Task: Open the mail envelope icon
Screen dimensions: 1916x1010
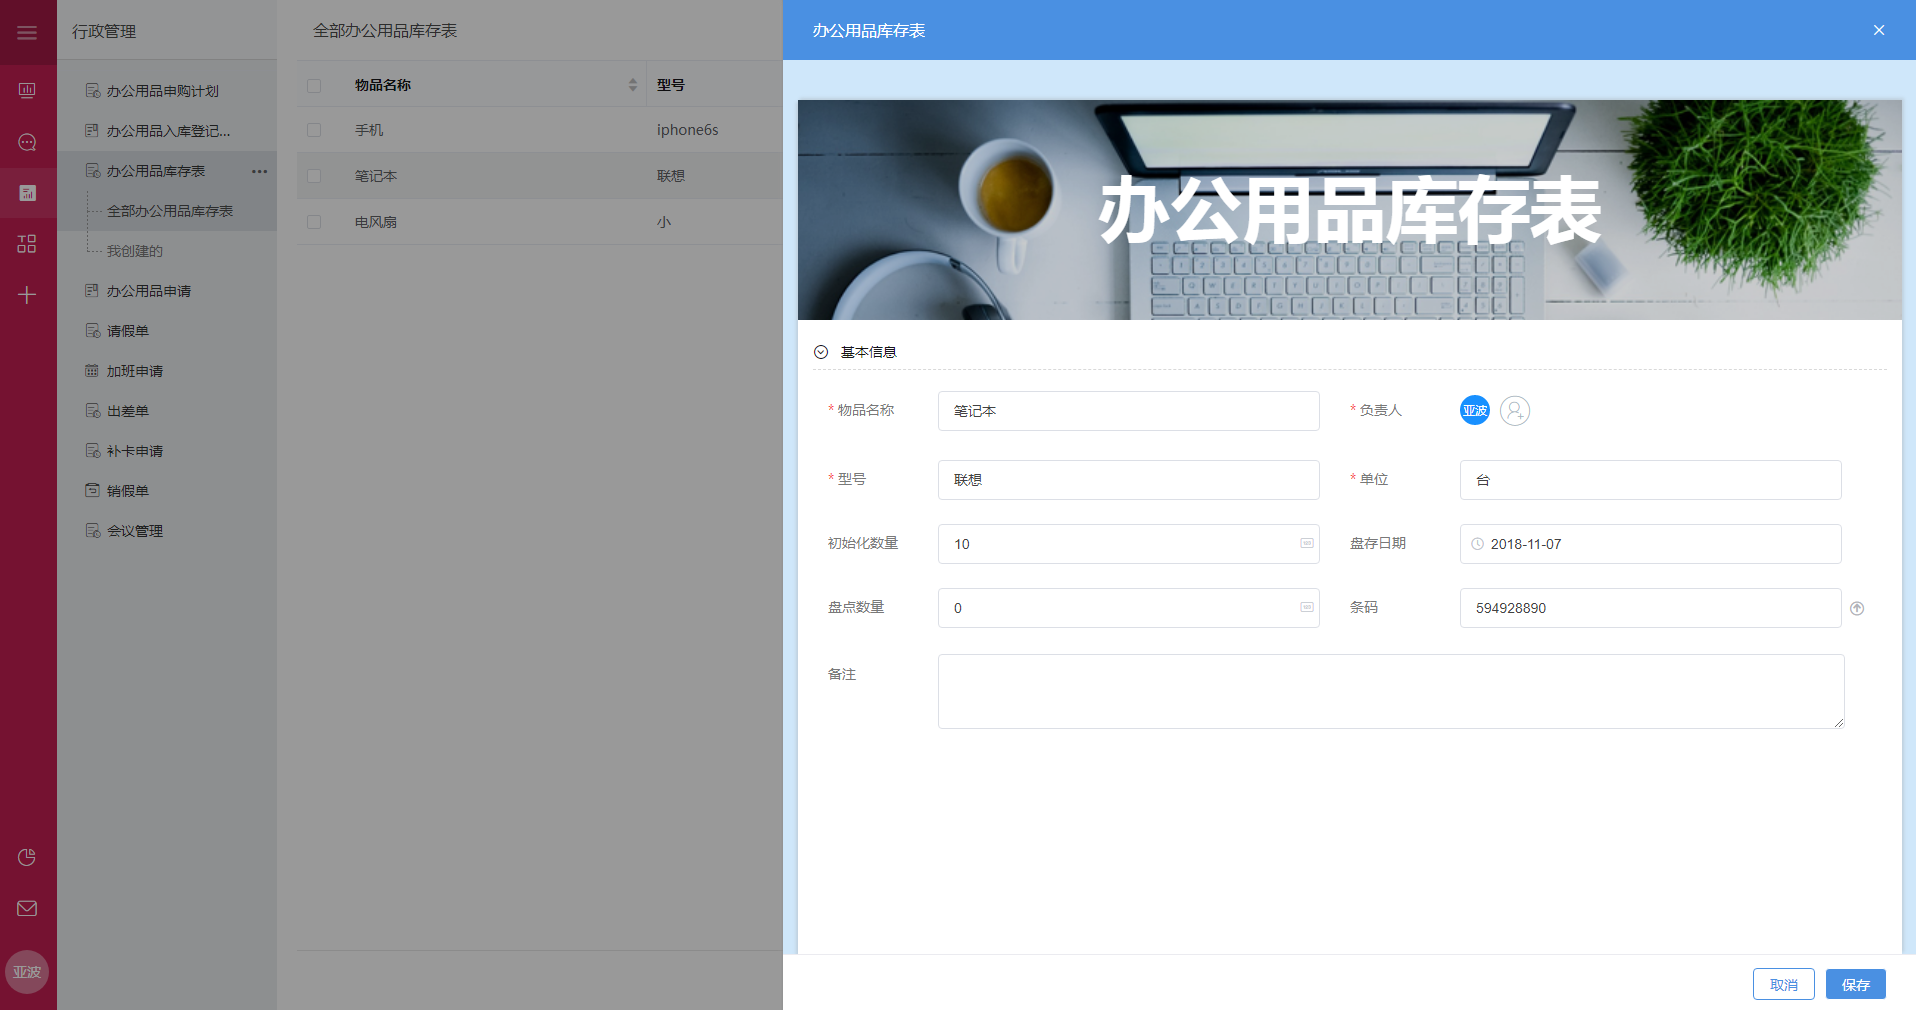Action: [27, 908]
